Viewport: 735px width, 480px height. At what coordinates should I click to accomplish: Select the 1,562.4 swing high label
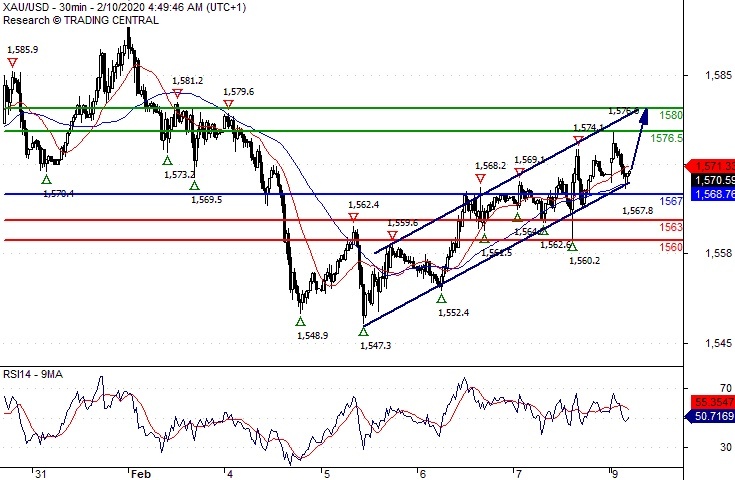point(364,205)
